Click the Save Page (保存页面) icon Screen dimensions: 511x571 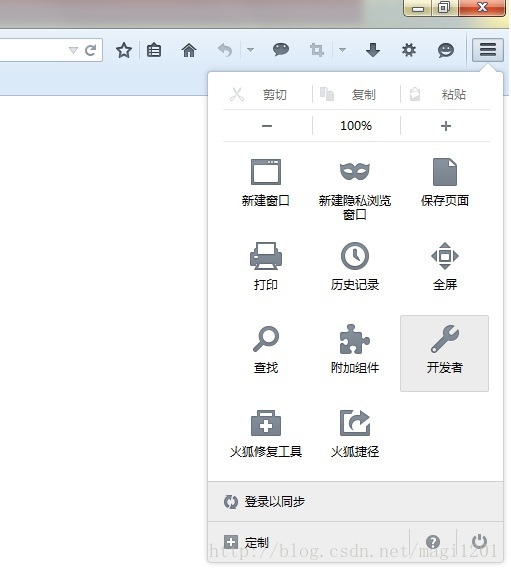(445, 172)
